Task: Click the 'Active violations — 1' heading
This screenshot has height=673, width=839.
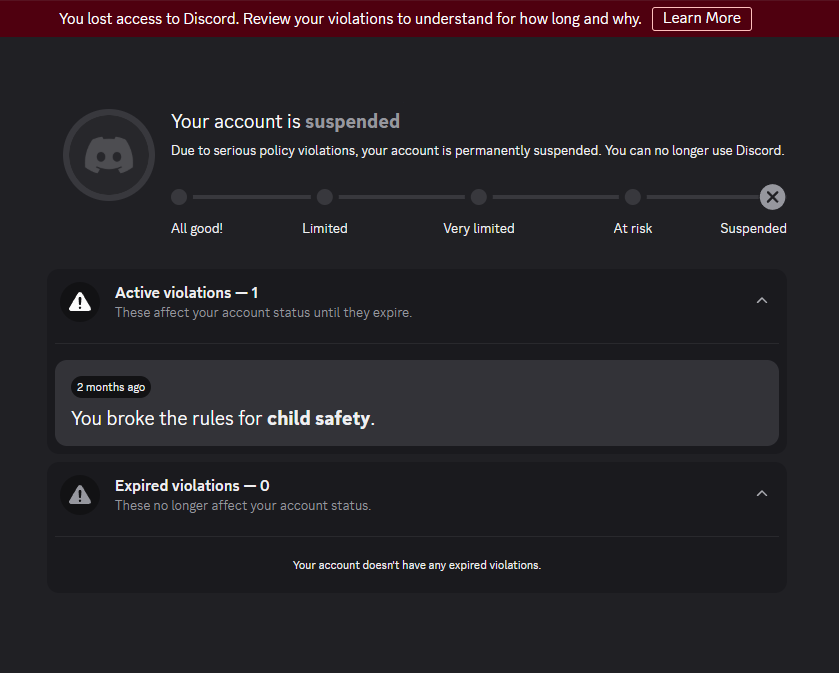Action: pyautogui.click(x=187, y=293)
